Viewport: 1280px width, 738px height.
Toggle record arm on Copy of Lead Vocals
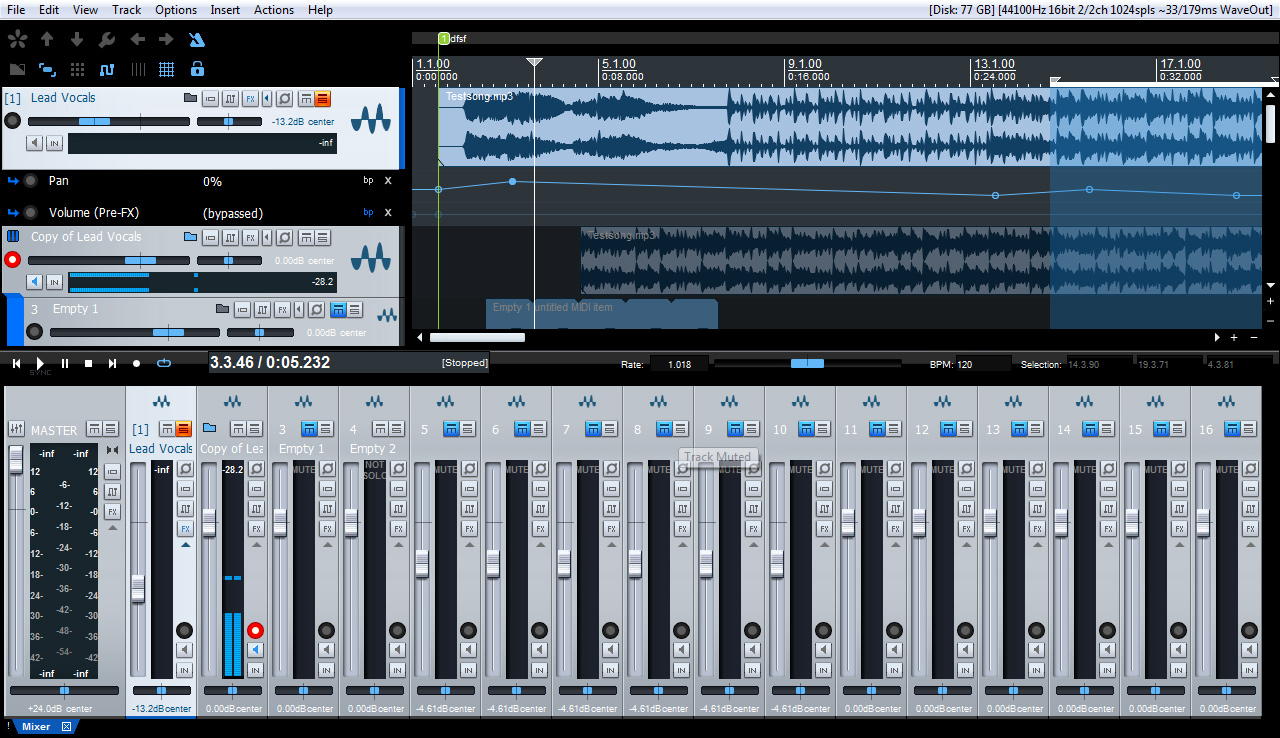click(x=12, y=259)
